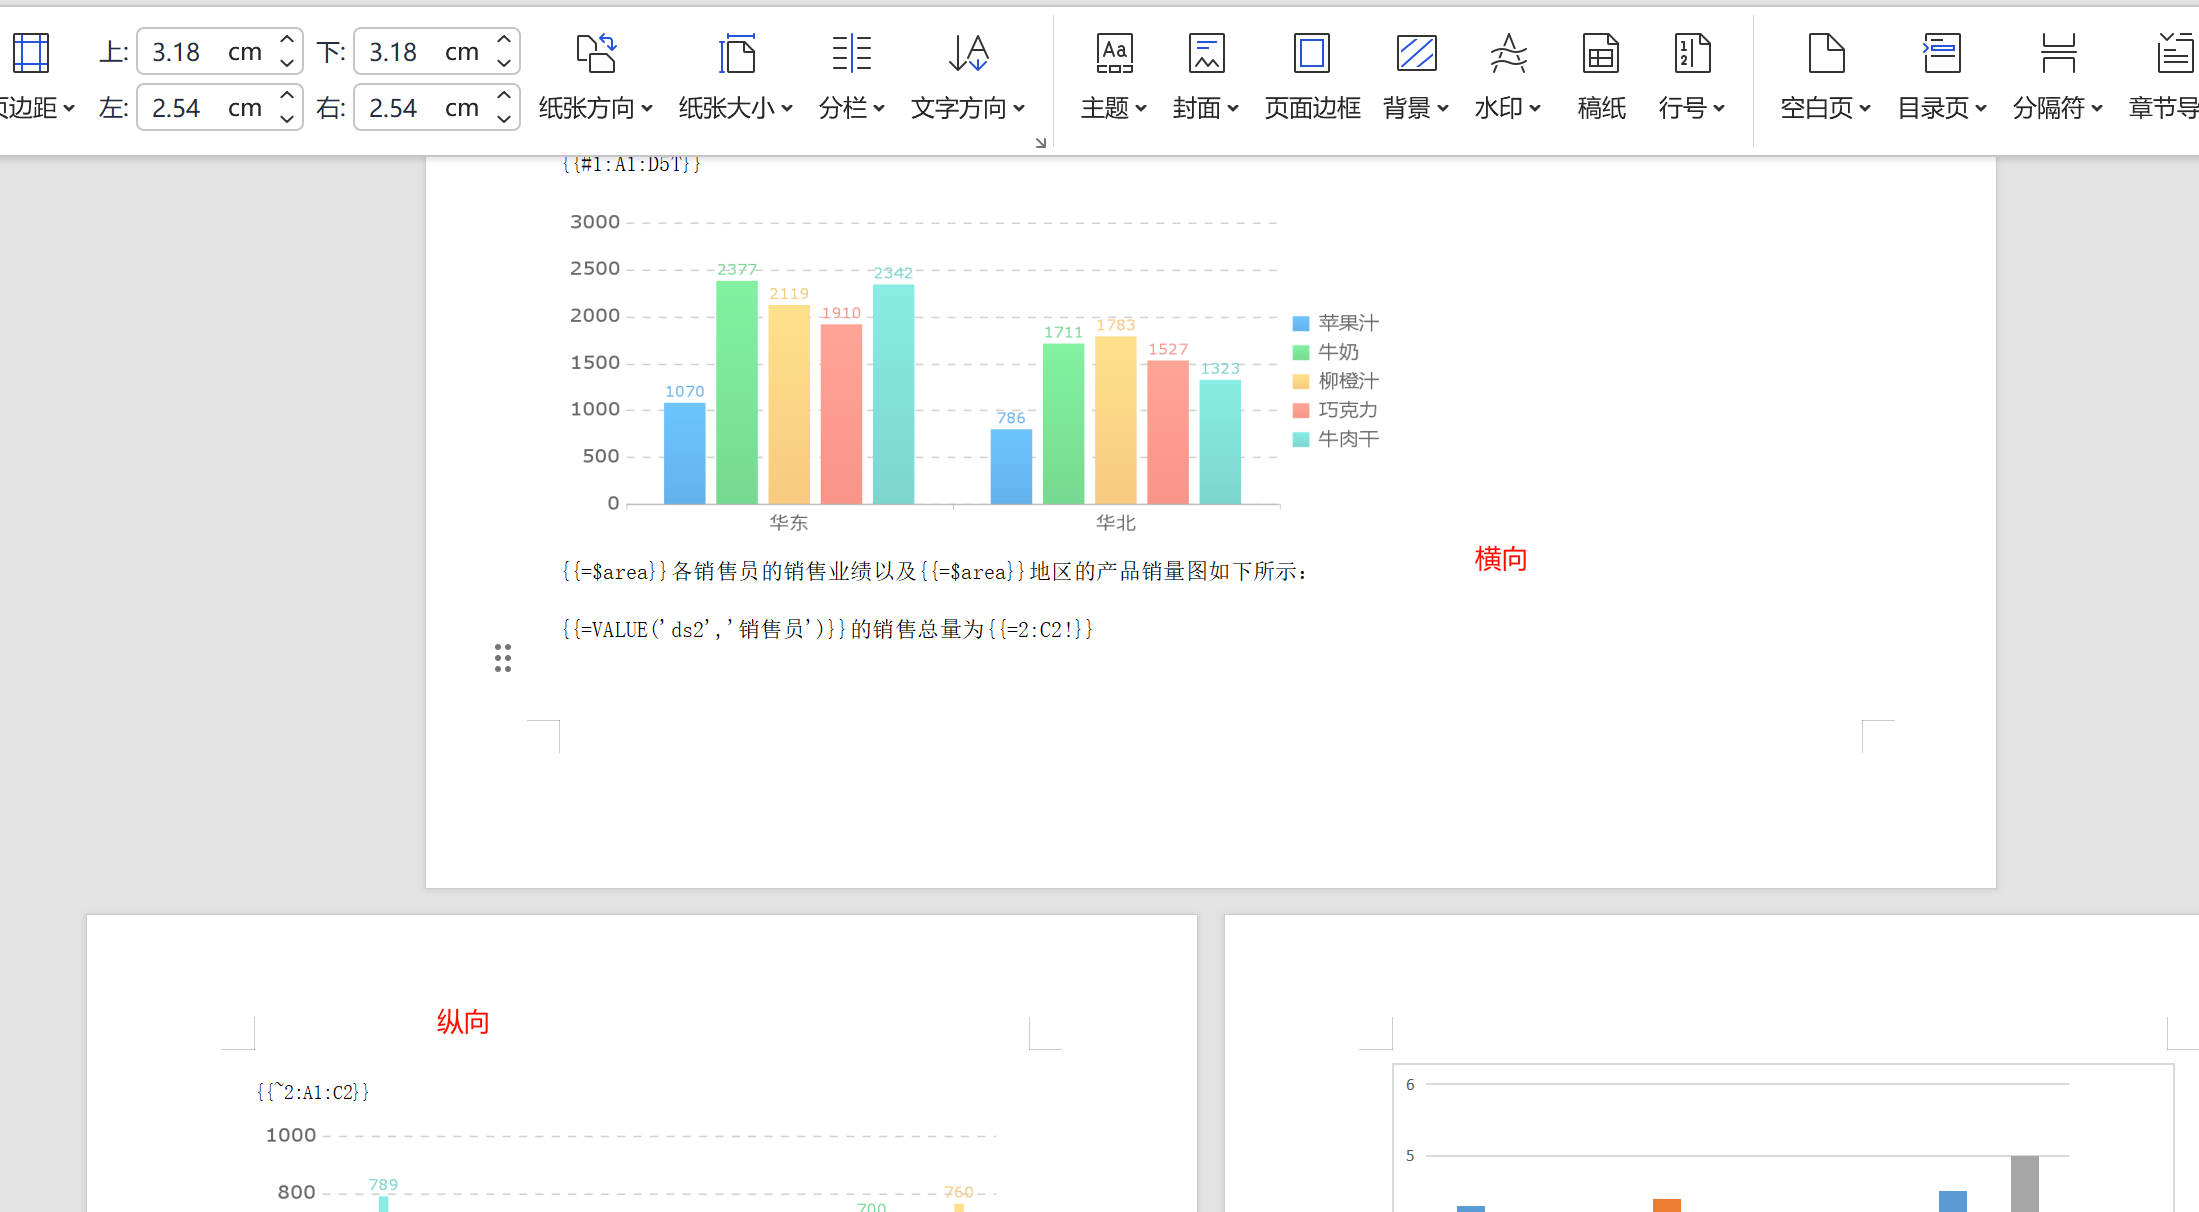This screenshot has width=2199, height=1212.
Task: Click the paragraph drag handle dots
Action: pos(503,658)
